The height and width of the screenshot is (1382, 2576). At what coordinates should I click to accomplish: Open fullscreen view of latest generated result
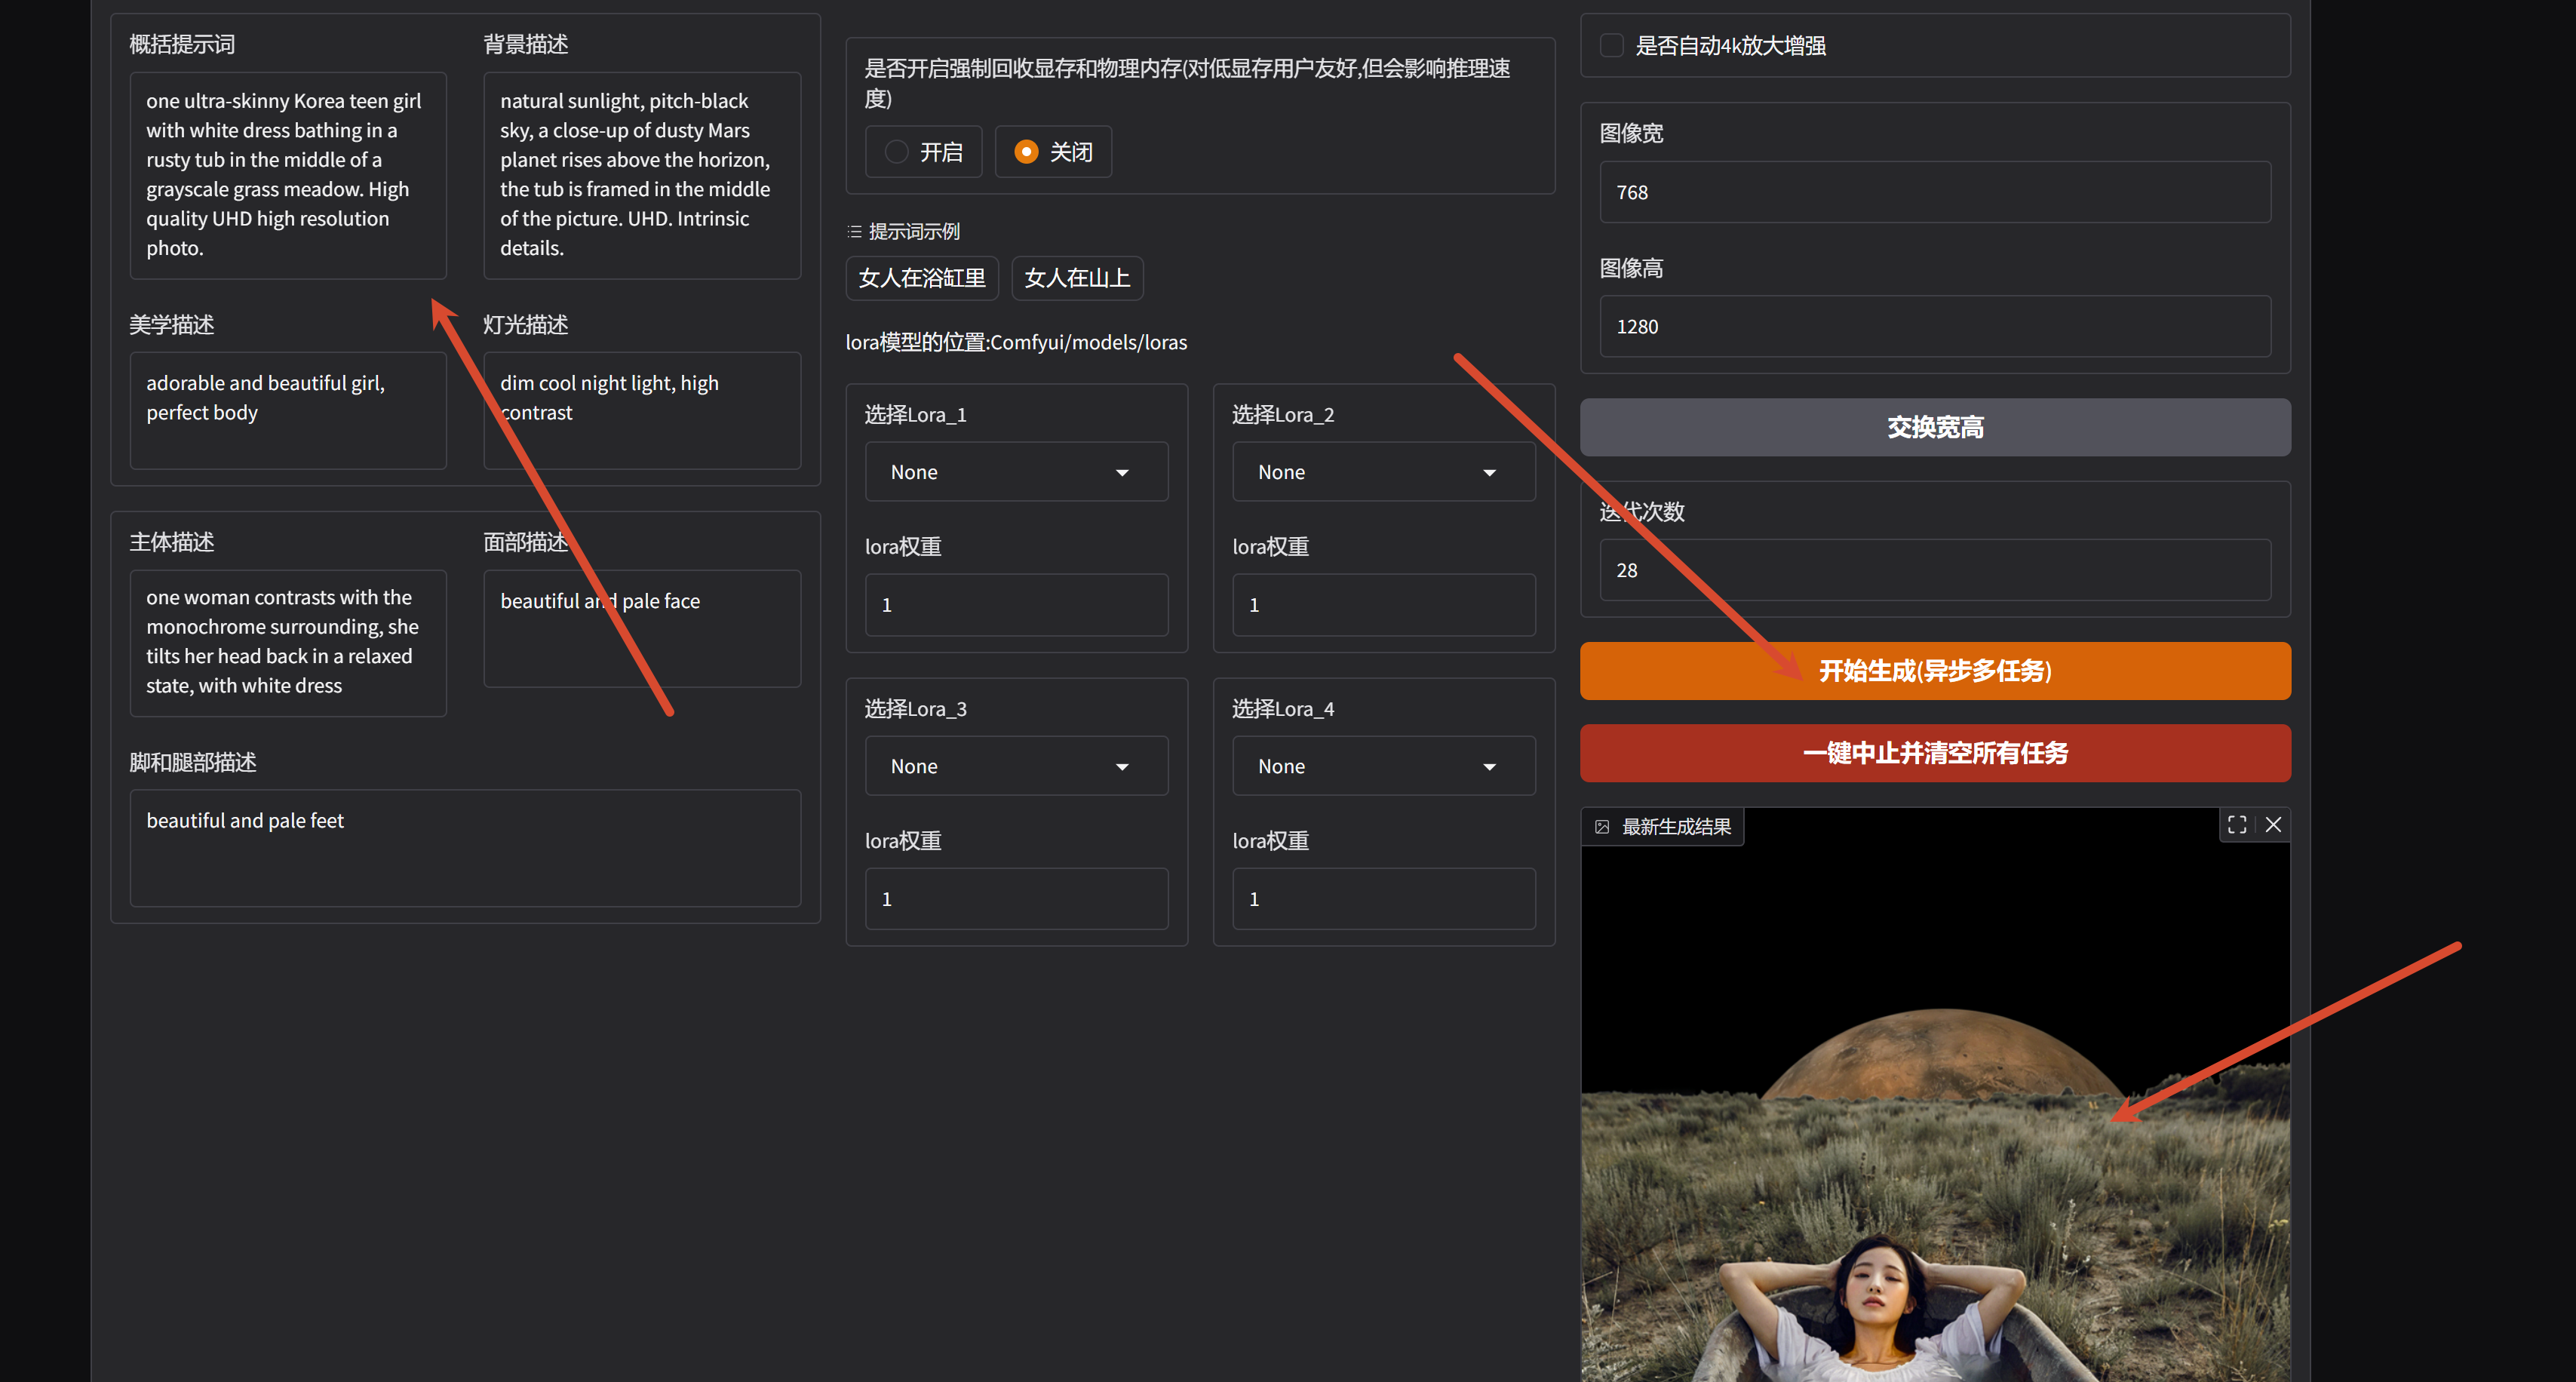click(2237, 825)
